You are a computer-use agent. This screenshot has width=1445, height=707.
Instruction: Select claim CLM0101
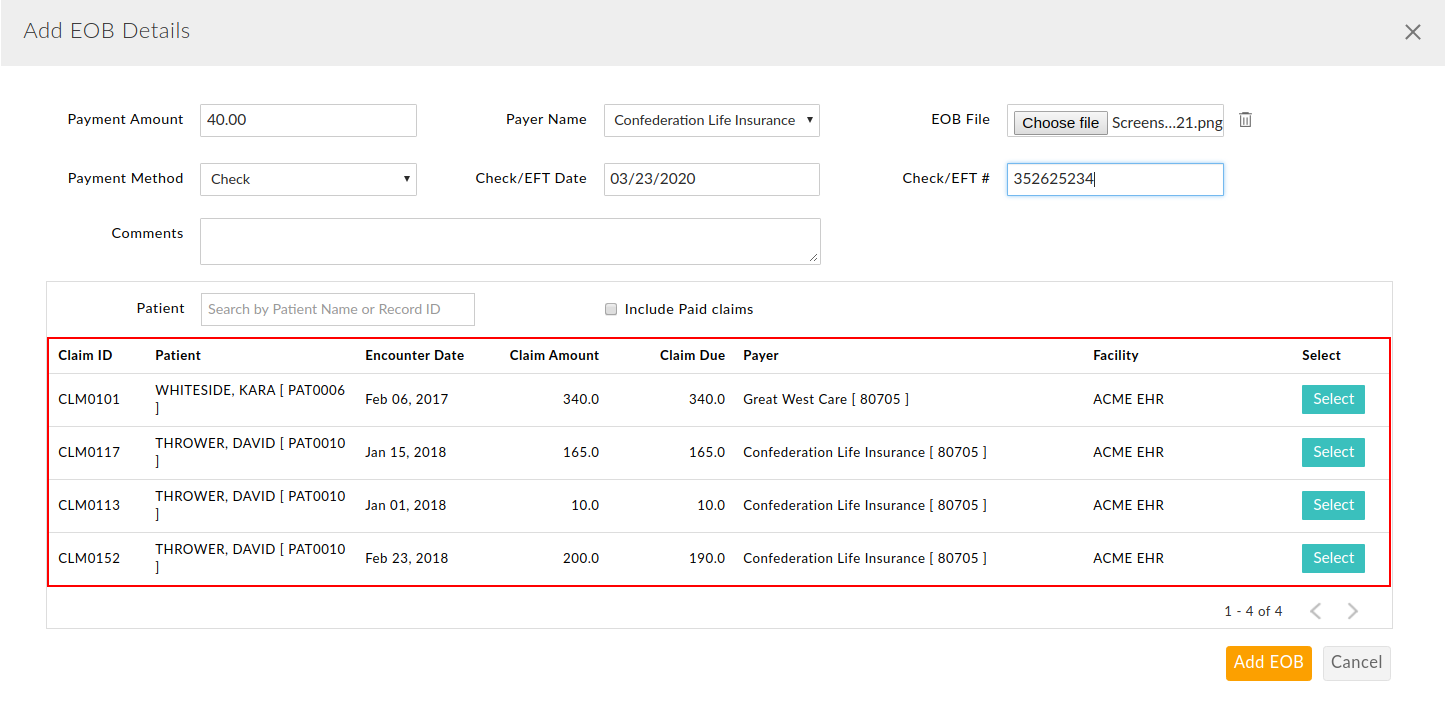coord(1333,399)
